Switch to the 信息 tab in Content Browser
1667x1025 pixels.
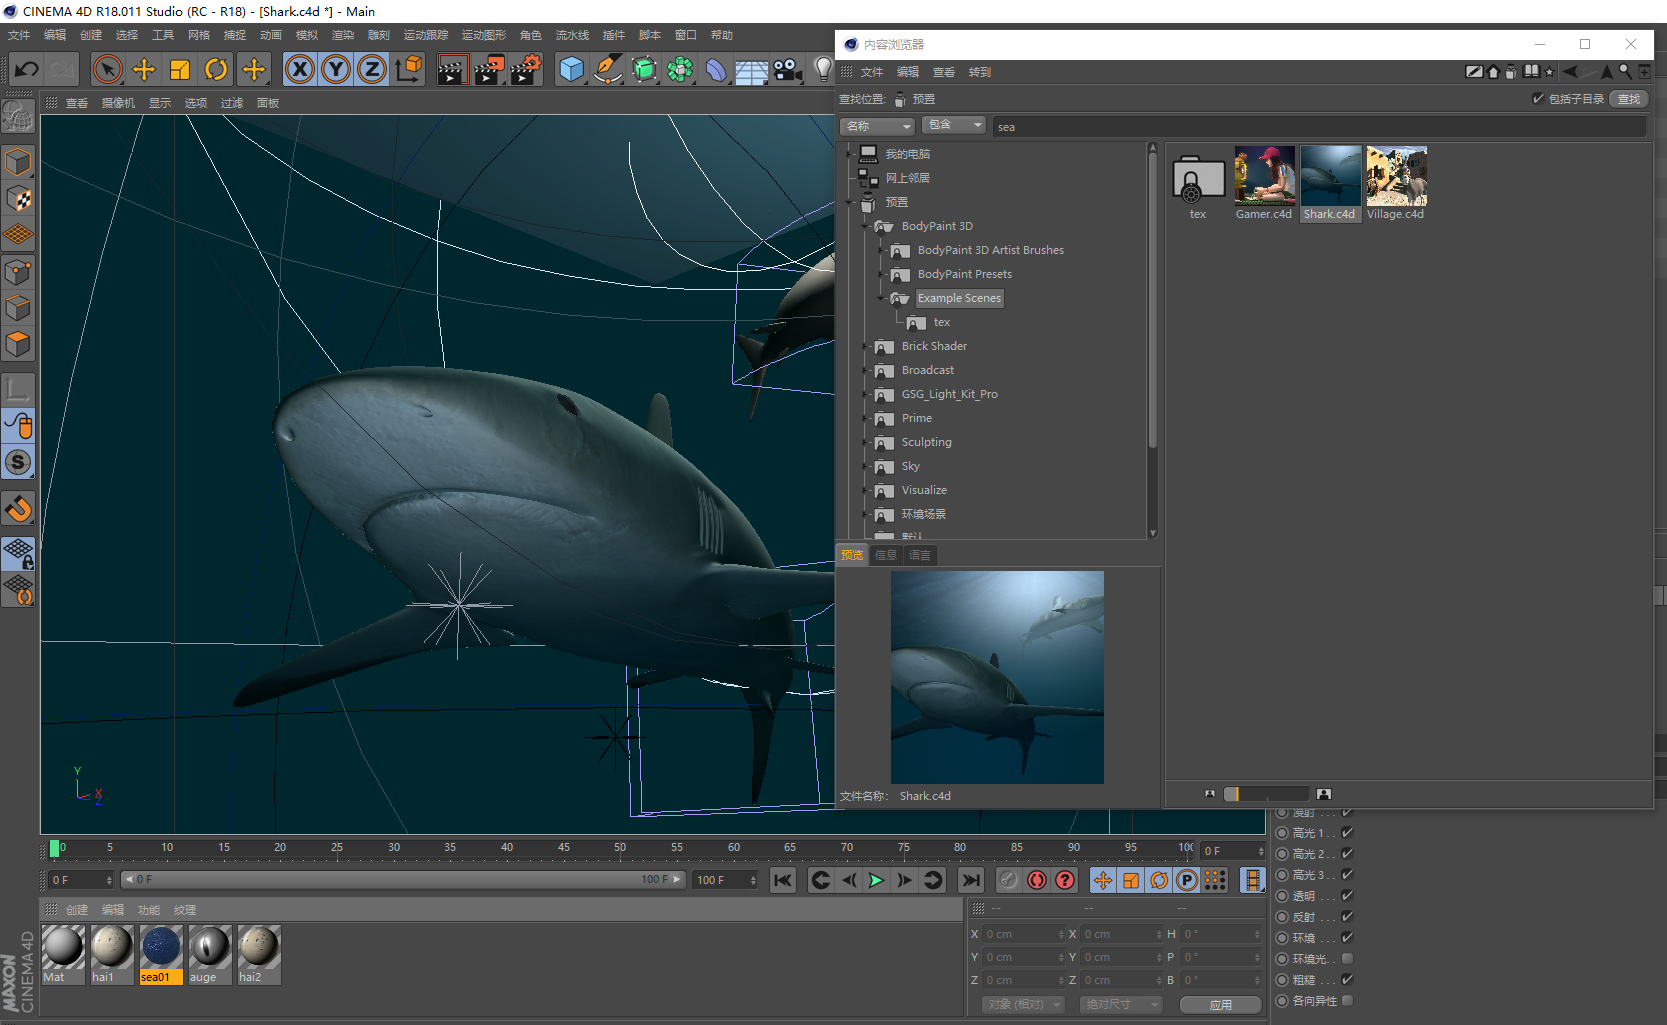click(x=885, y=555)
